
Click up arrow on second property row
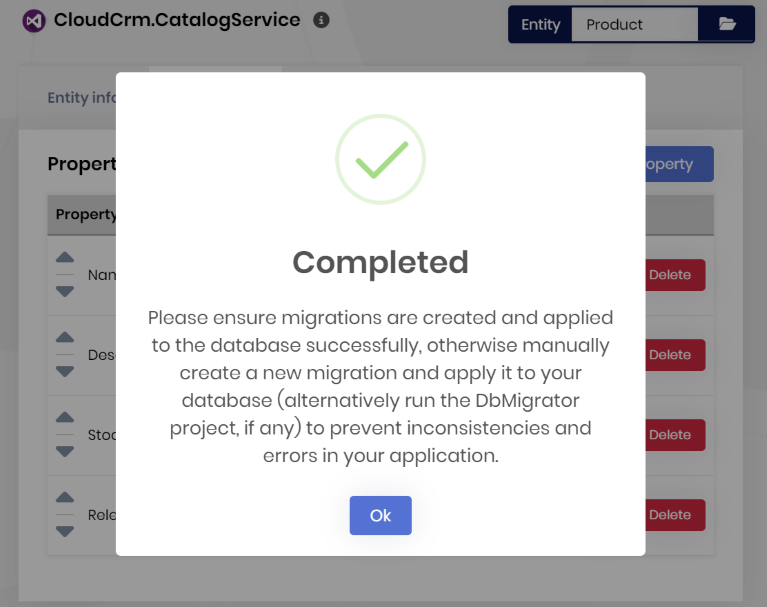[65, 338]
